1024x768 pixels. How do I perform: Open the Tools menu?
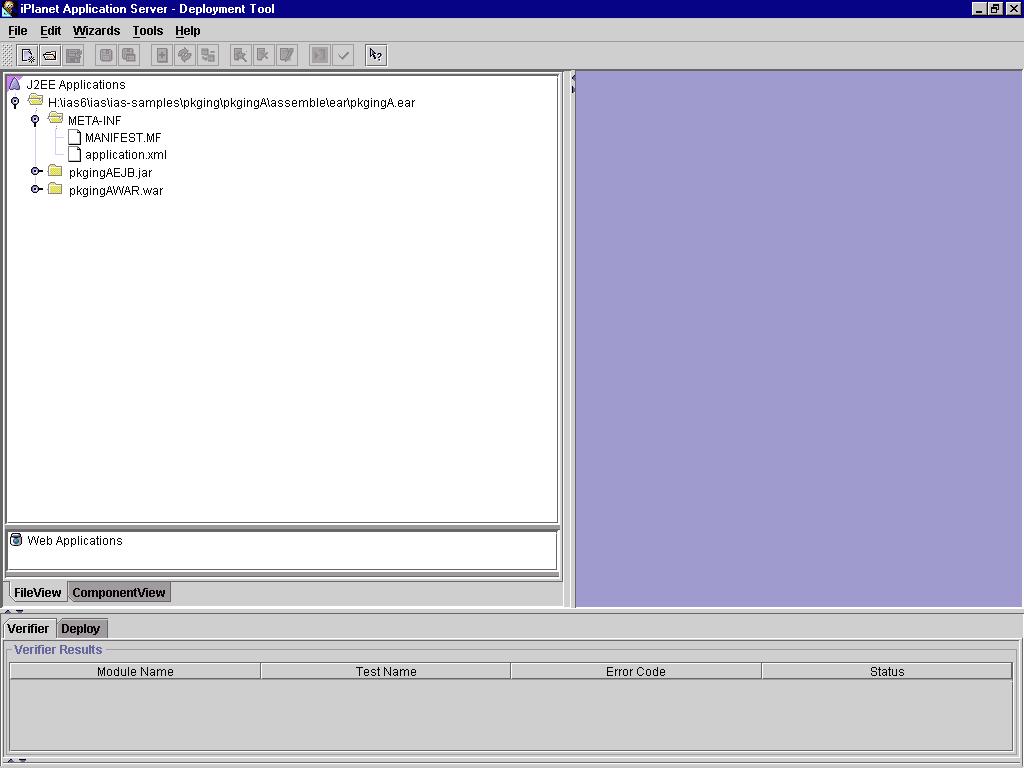point(148,31)
